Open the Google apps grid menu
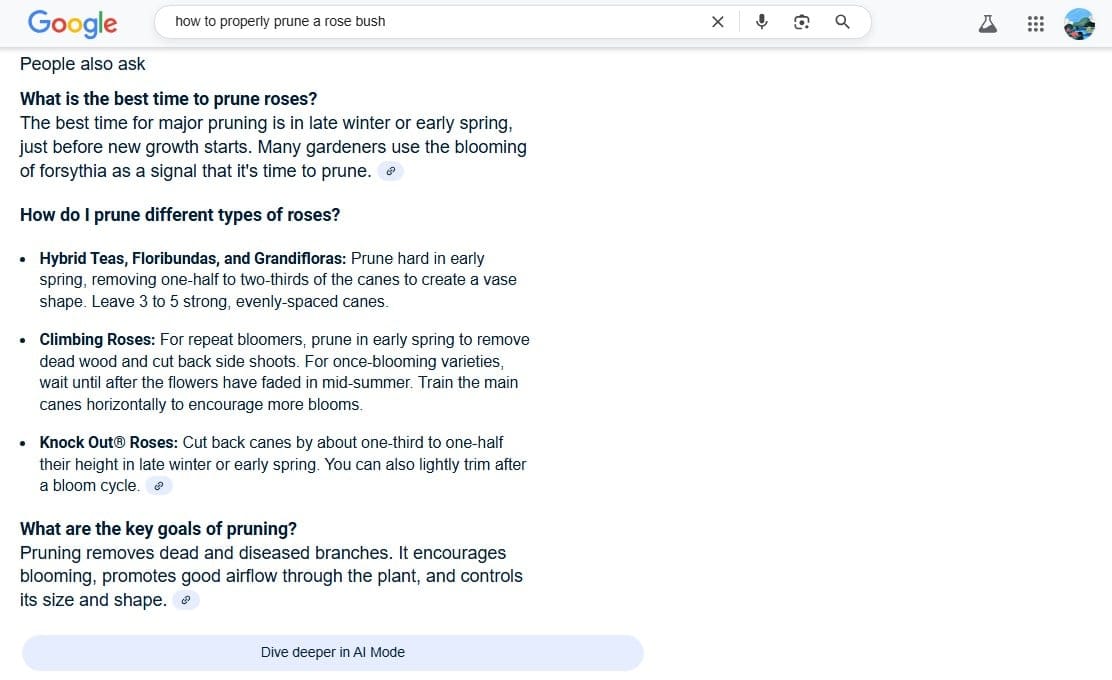1112x680 pixels. click(1036, 24)
